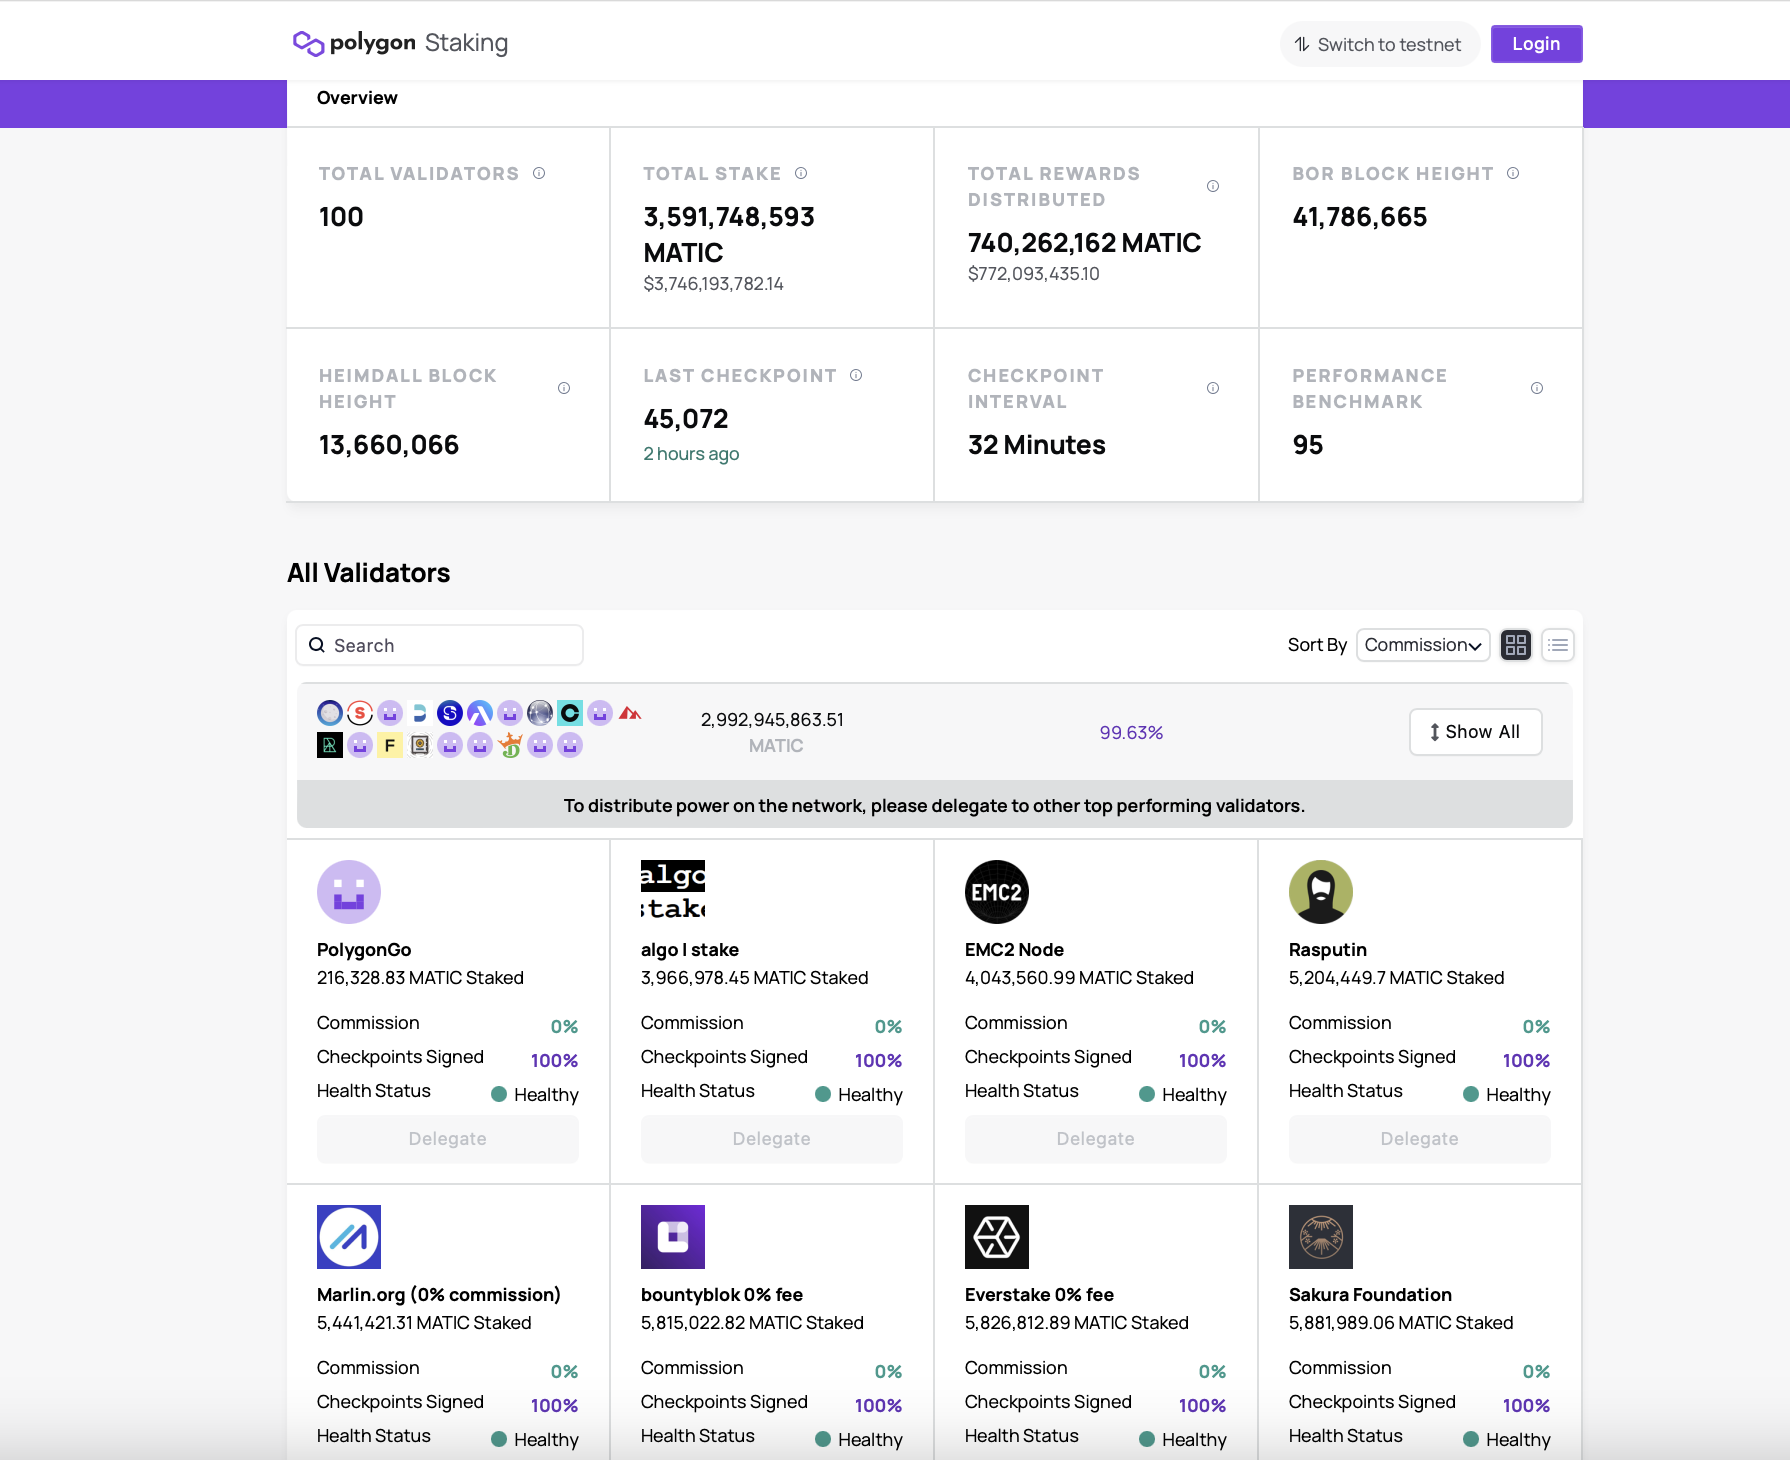Click Delegate button for Rasputin
1790x1460 pixels.
pyautogui.click(x=1420, y=1139)
